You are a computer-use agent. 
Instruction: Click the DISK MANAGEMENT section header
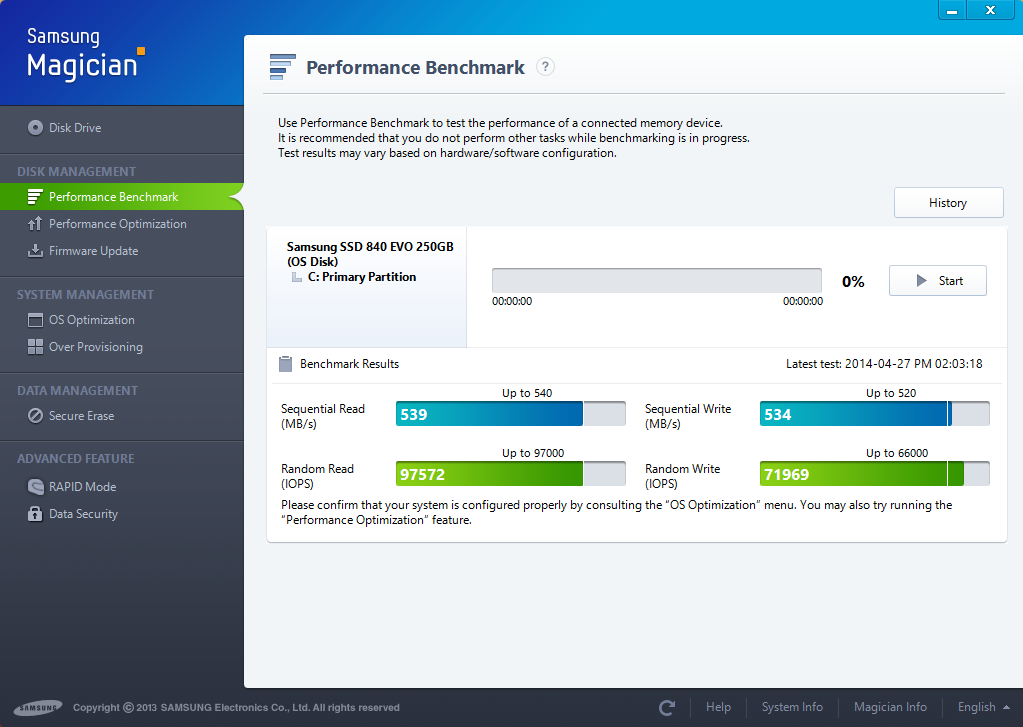pyautogui.click(x=76, y=172)
